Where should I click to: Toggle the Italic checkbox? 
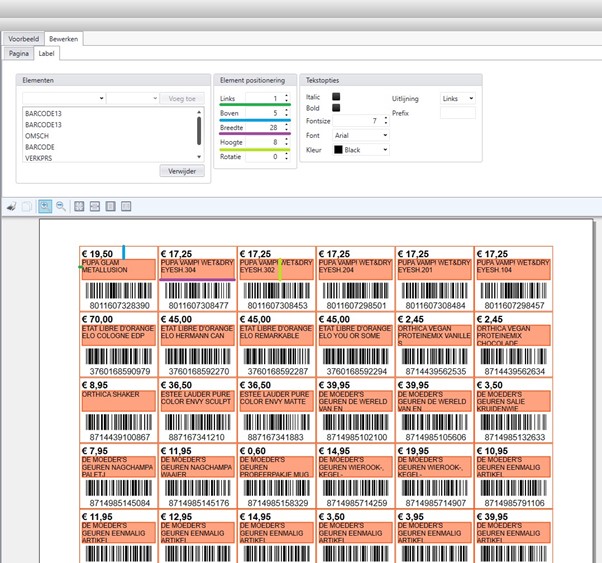(x=336, y=96)
